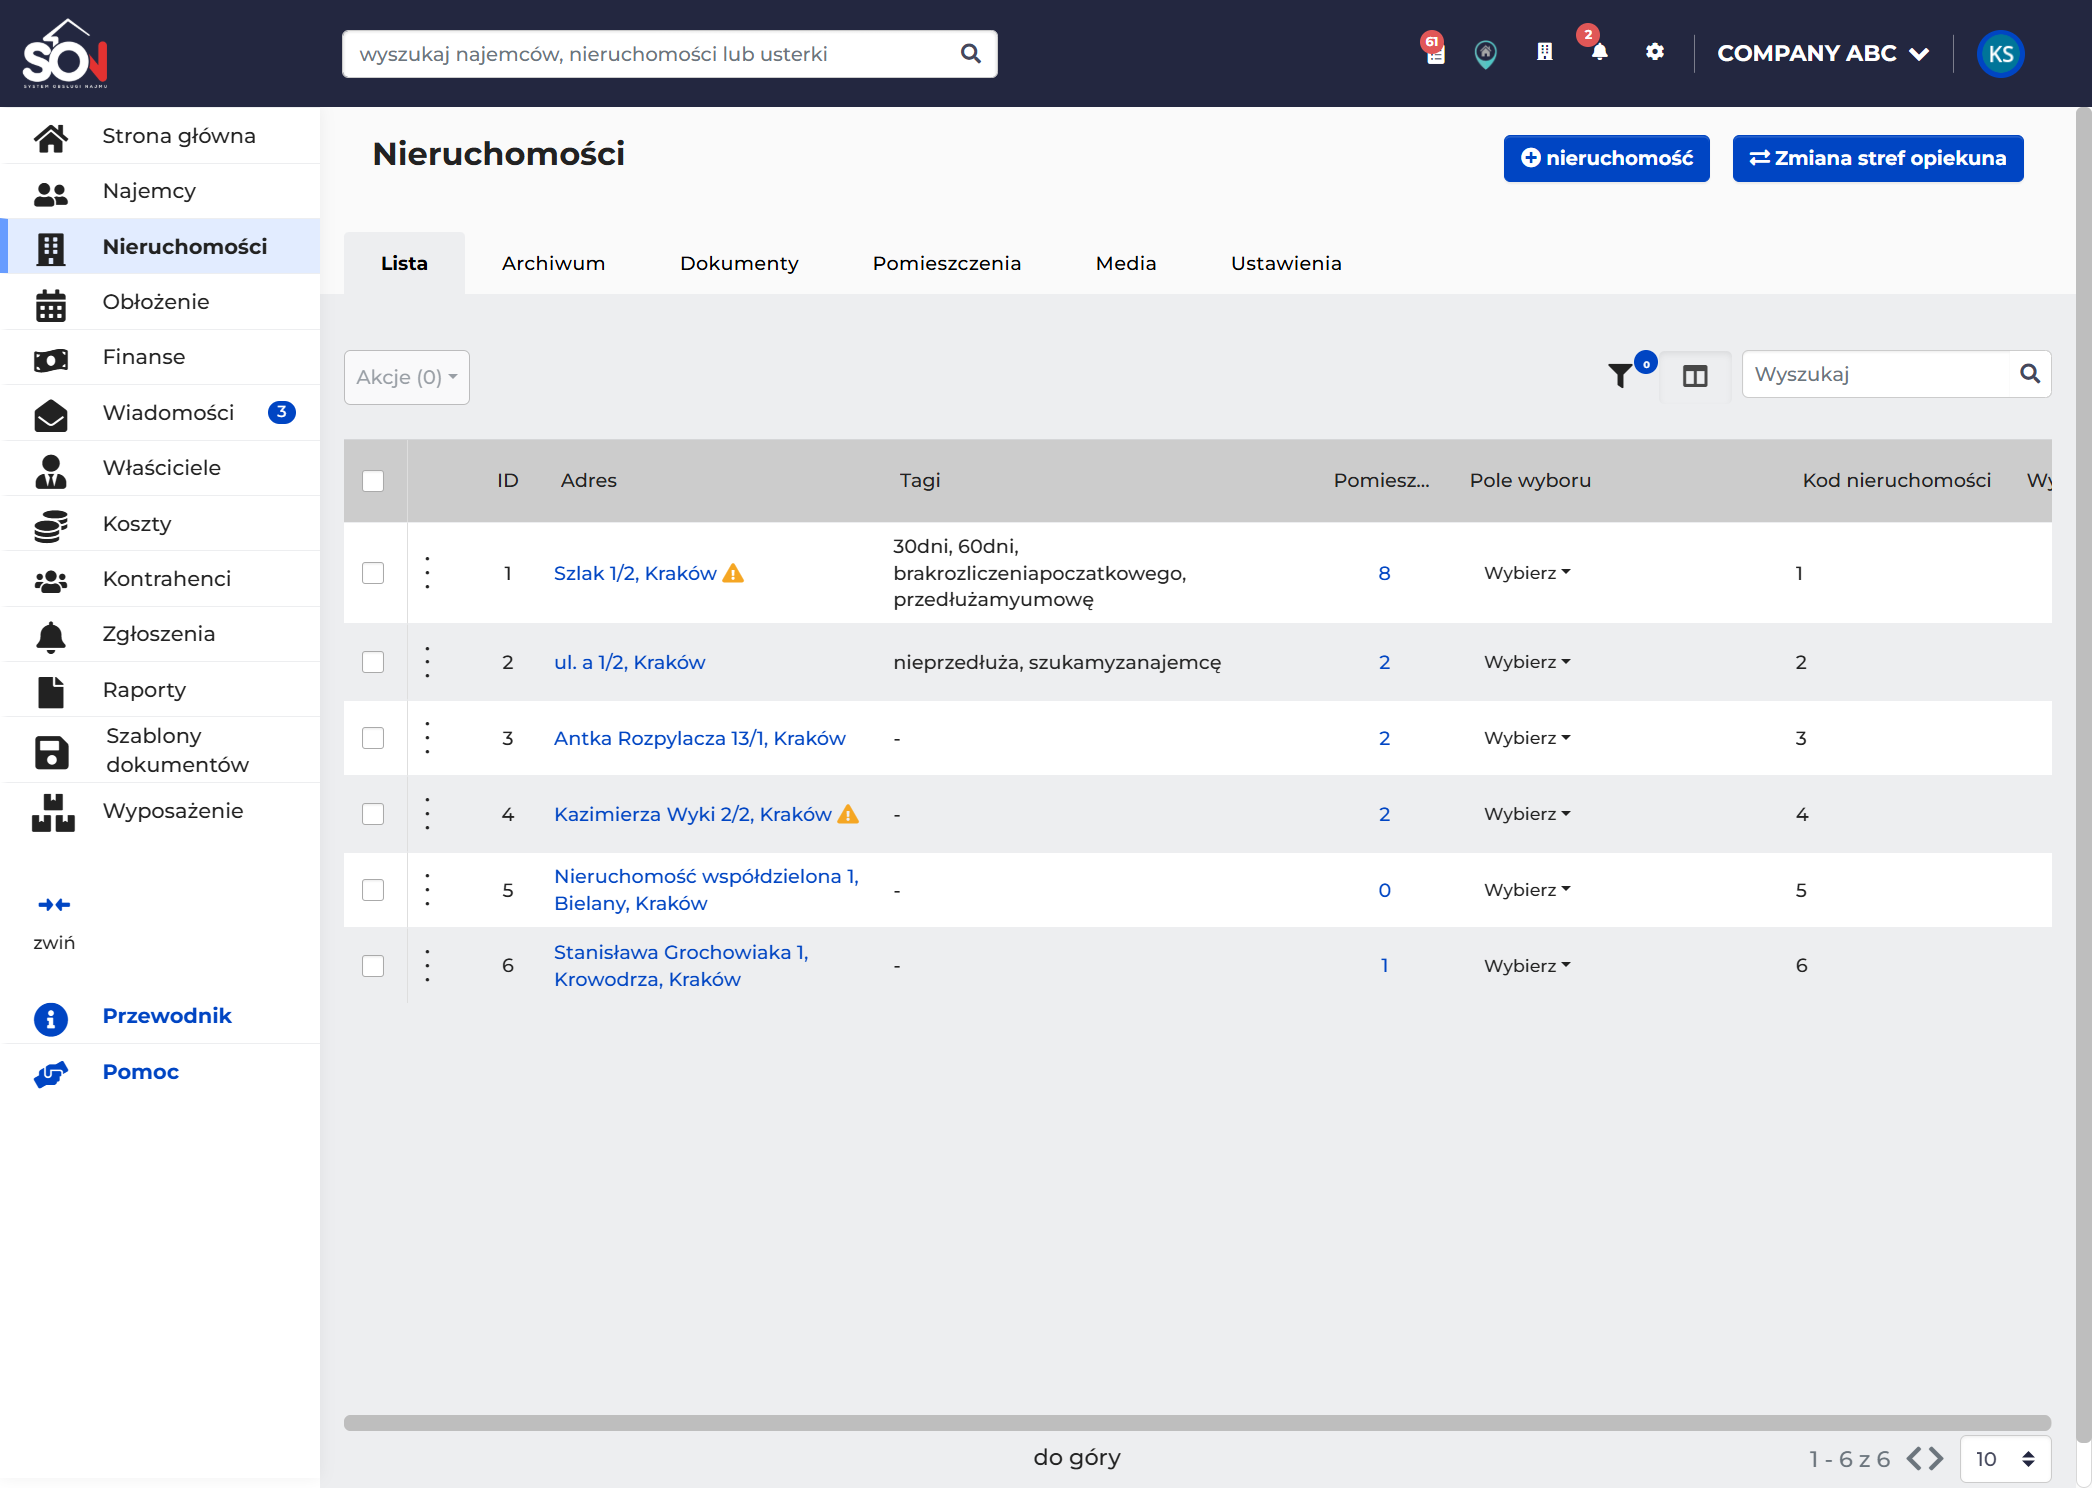
Task: Open Wybierz dropdown for property ID 6
Action: coord(1527,966)
